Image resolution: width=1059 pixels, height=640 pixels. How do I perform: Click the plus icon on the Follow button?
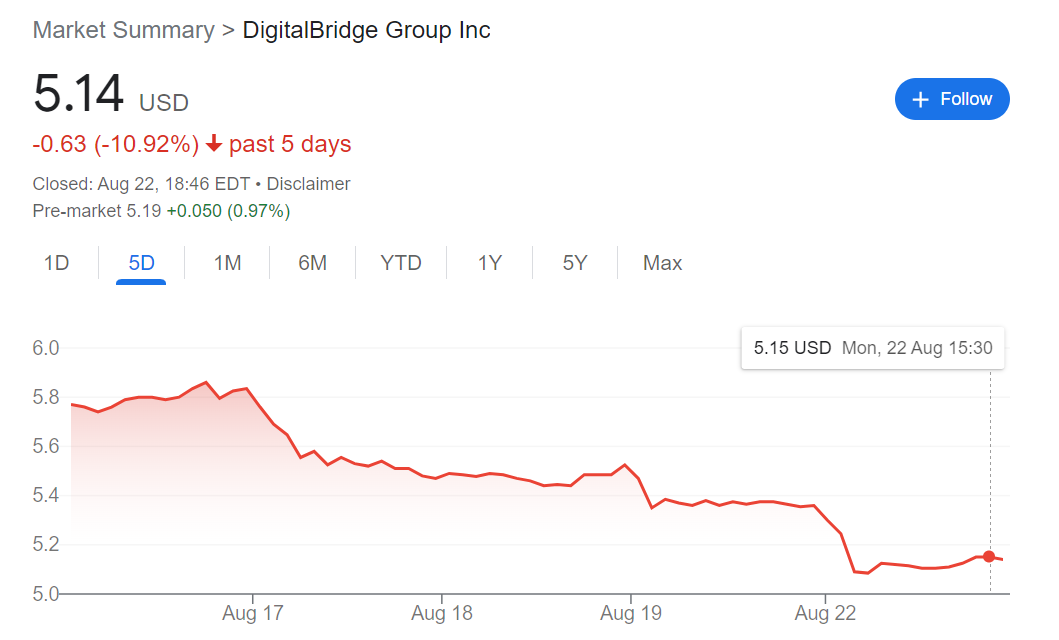[919, 99]
